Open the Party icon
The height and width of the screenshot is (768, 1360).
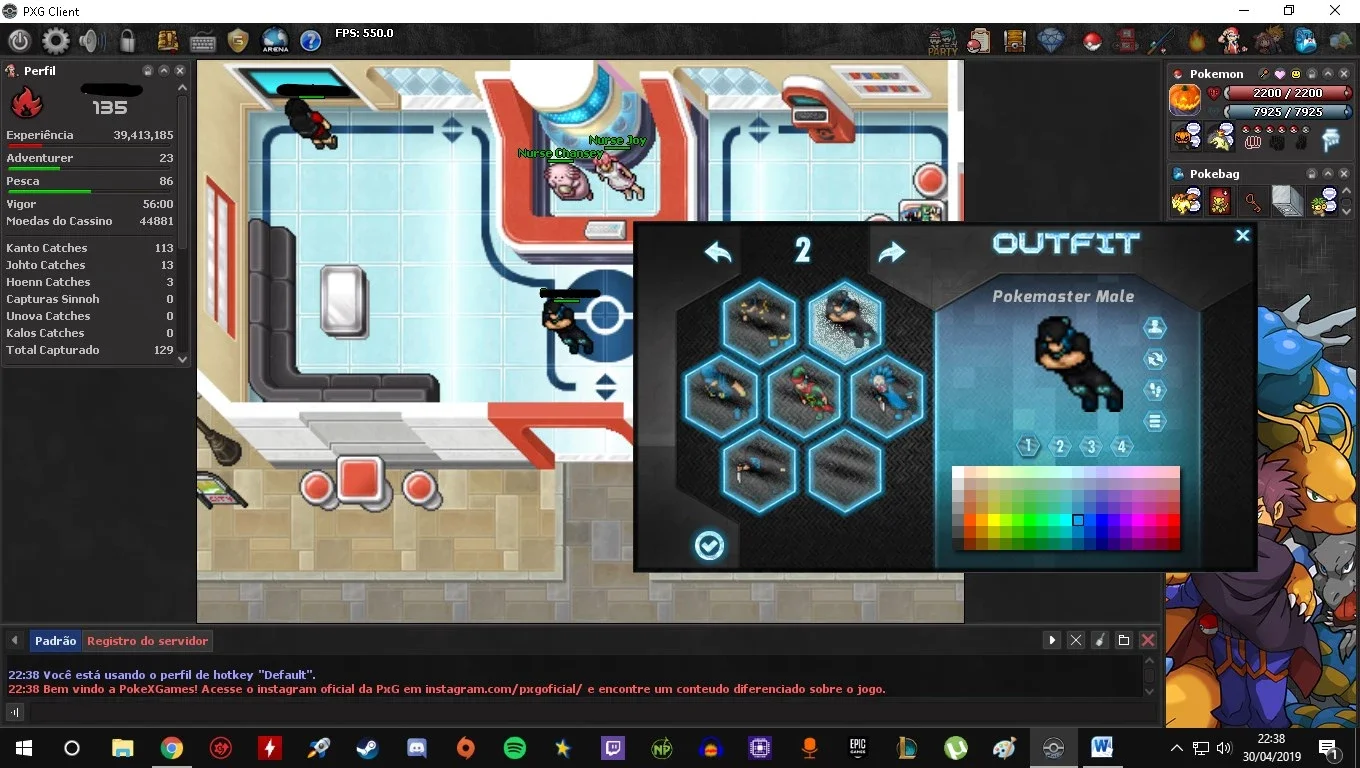942,41
